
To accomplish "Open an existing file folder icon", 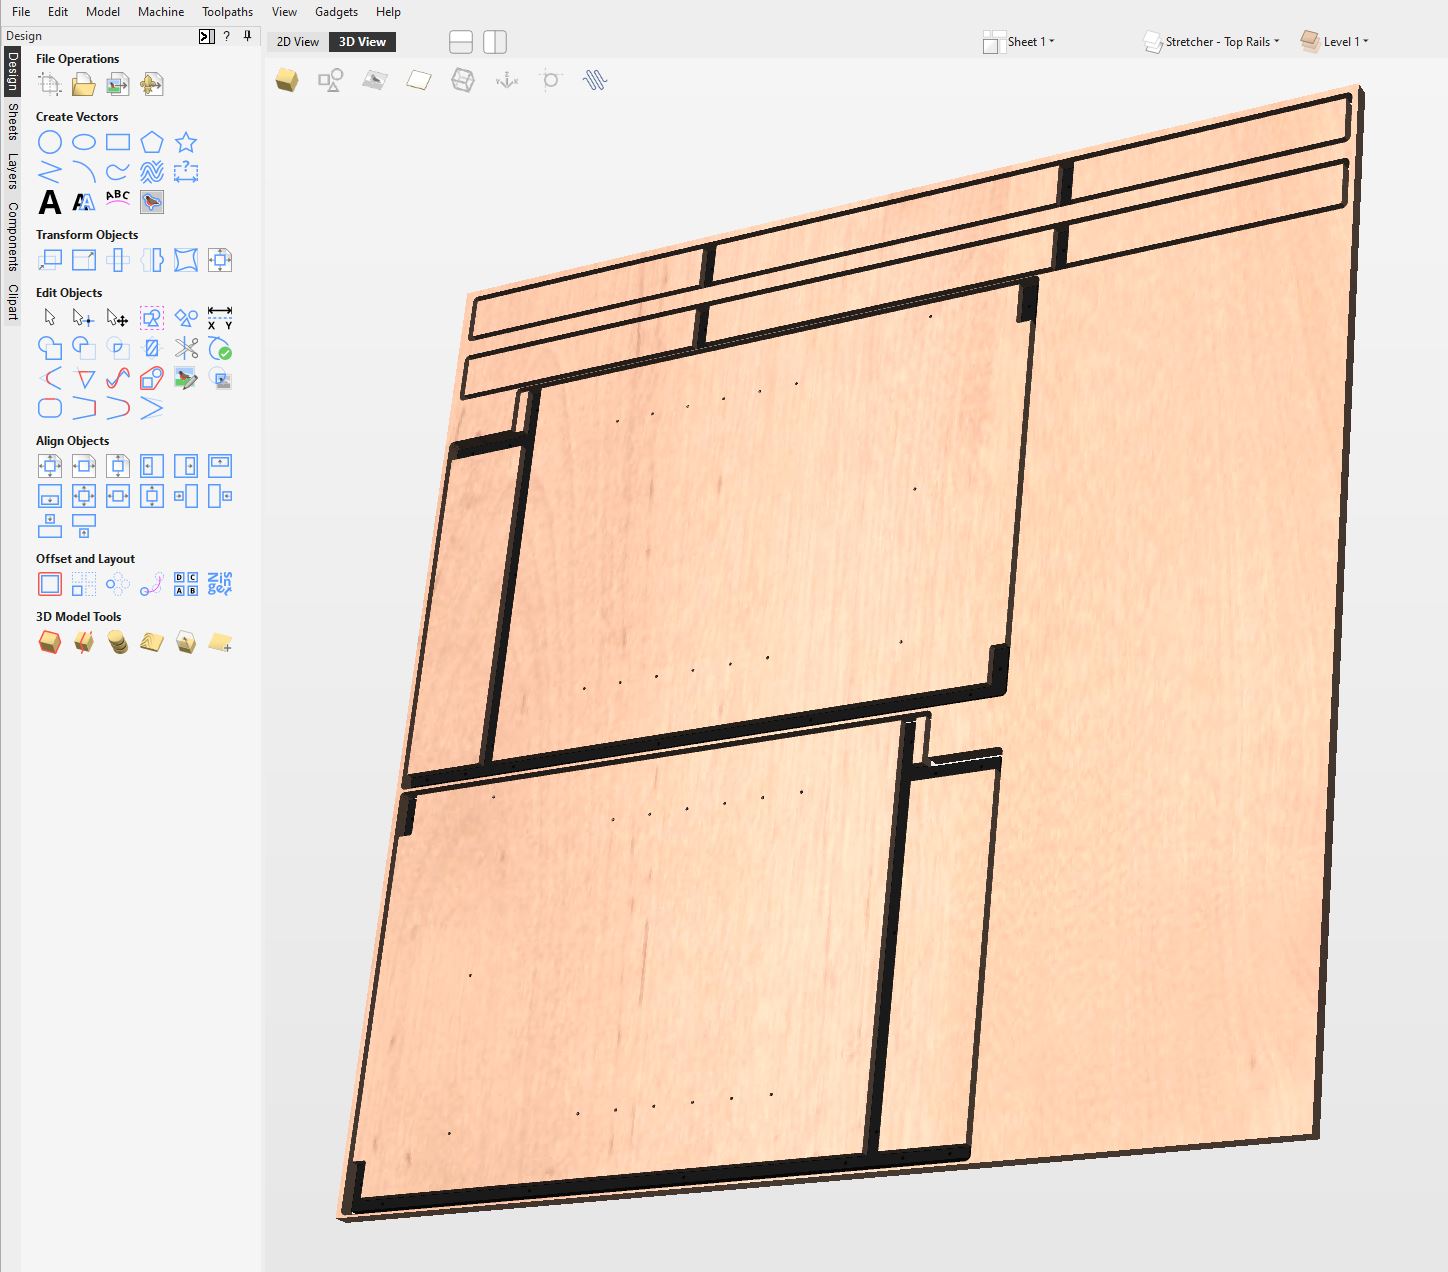I will [84, 85].
